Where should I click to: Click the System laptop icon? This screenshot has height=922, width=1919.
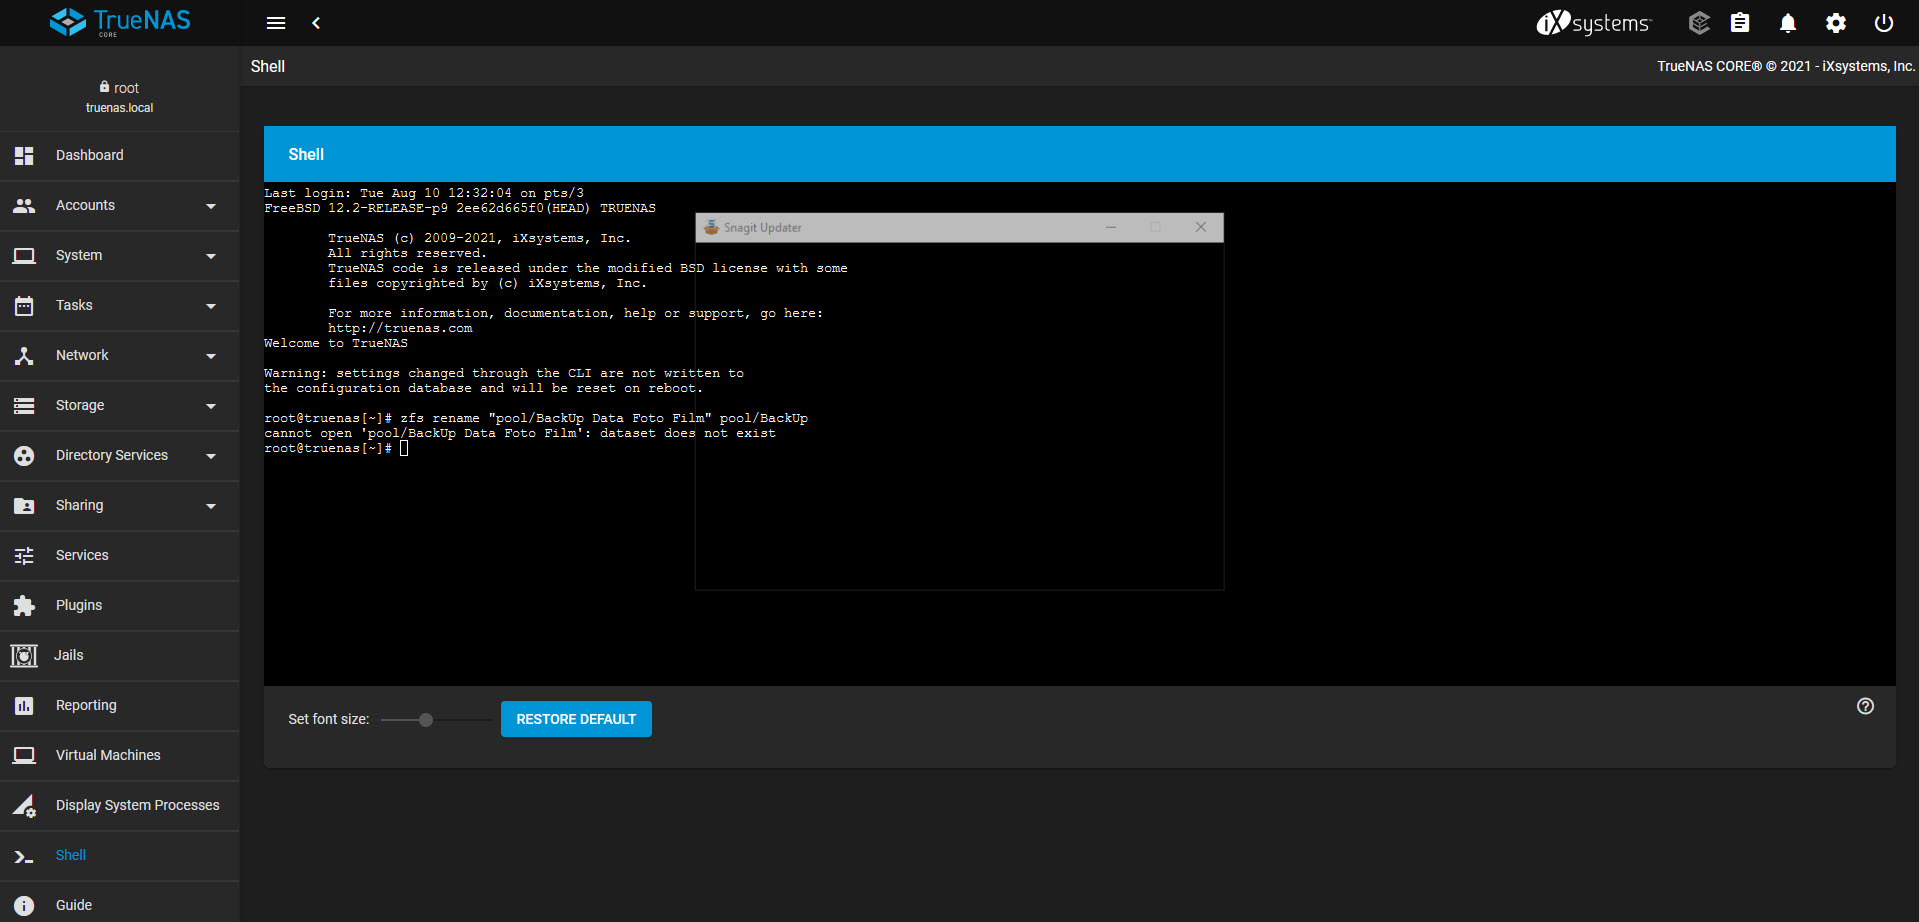click(x=24, y=255)
